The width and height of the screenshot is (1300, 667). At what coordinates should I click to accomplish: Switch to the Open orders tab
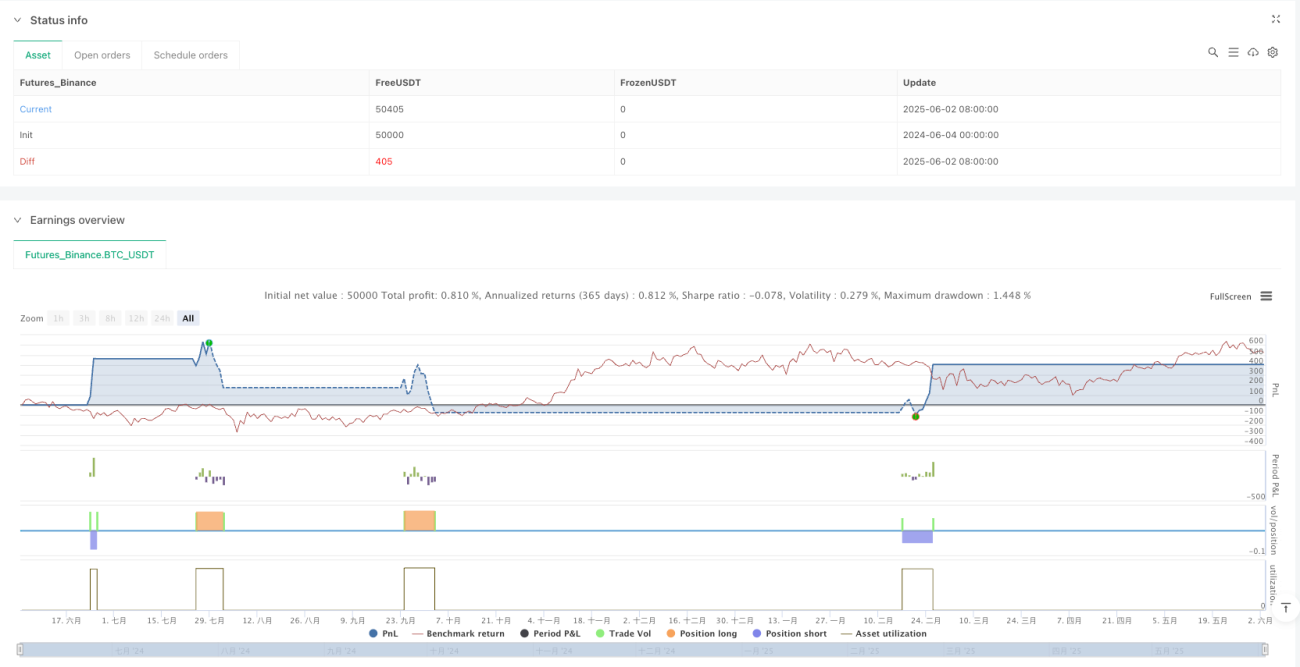pos(102,55)
